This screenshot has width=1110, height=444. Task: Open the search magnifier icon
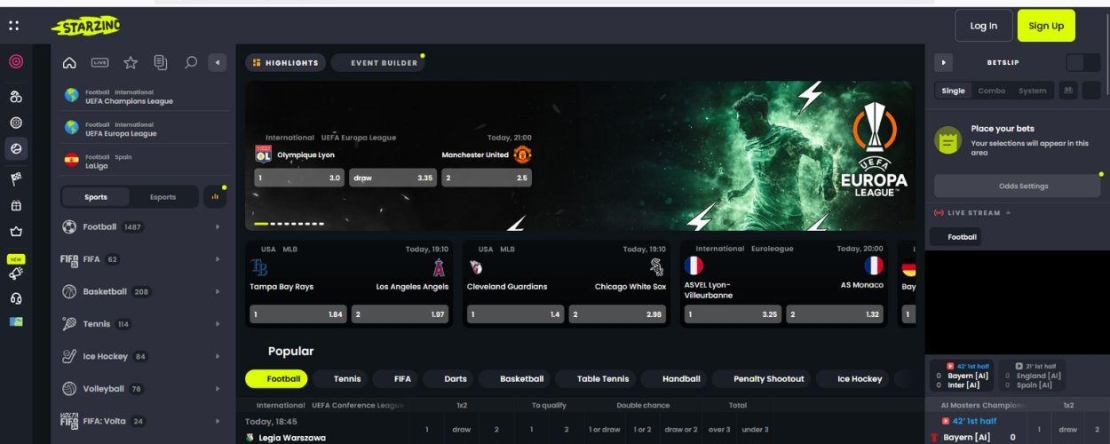click(190, 63)
